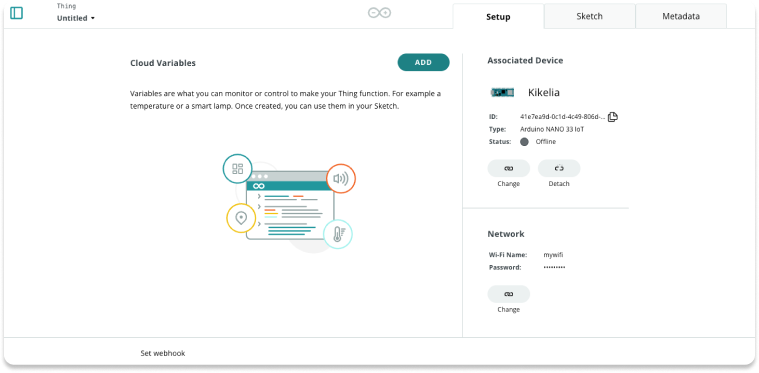Image resolution: width=759 pixels, height=373 pixels.
Task: Click the device ID value 41e7ea9d-0c1d
Action: pos(562,117)
